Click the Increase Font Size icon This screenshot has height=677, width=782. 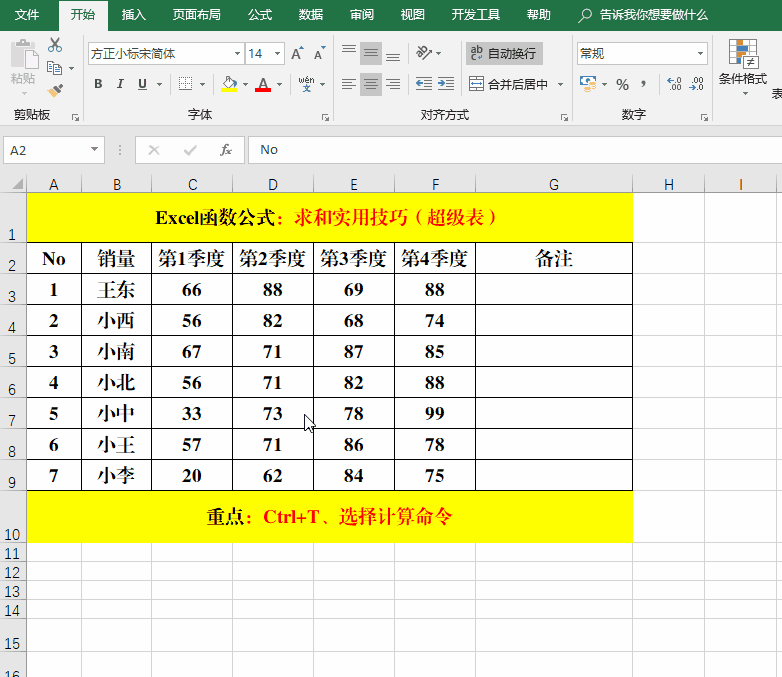pyautogui.click(x=298, y=53)
